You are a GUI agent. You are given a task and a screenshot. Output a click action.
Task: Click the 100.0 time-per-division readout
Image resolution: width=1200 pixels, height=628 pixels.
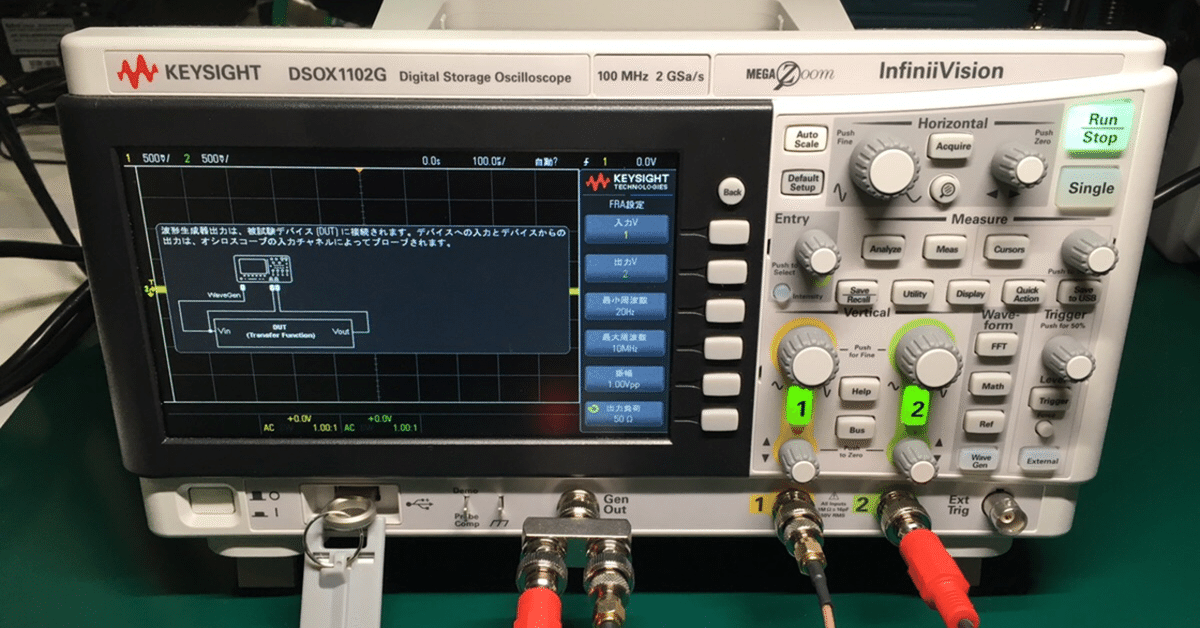point(489,160)
